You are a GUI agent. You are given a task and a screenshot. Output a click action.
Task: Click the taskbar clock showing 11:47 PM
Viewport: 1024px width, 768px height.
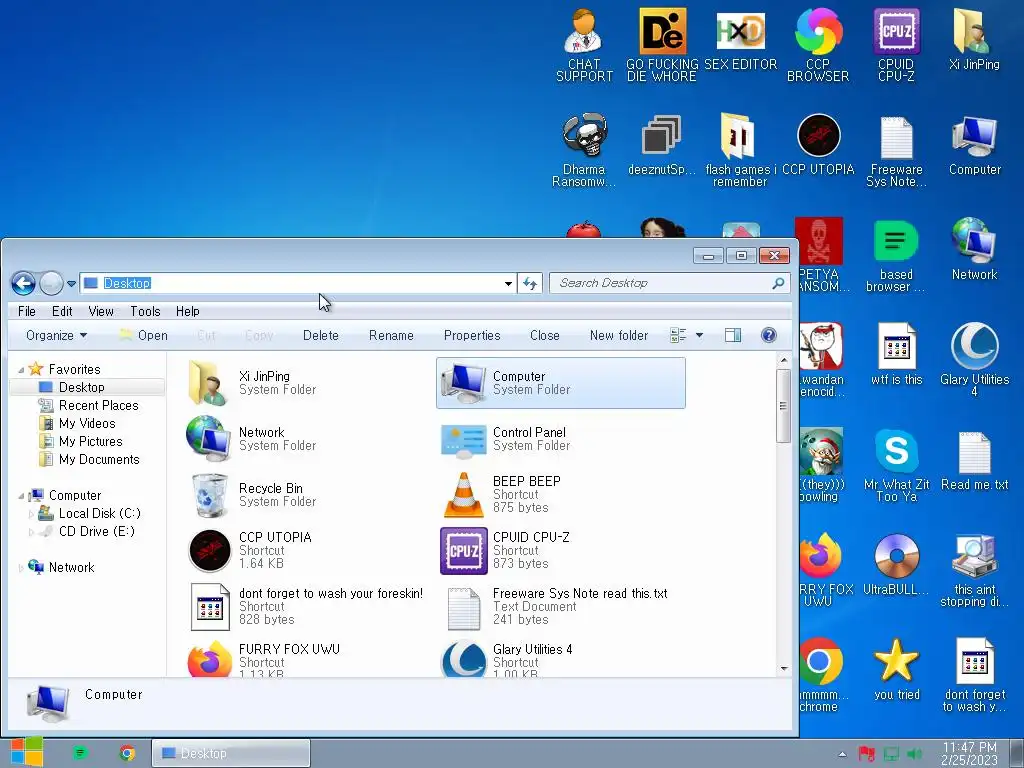tap(970, 754)
